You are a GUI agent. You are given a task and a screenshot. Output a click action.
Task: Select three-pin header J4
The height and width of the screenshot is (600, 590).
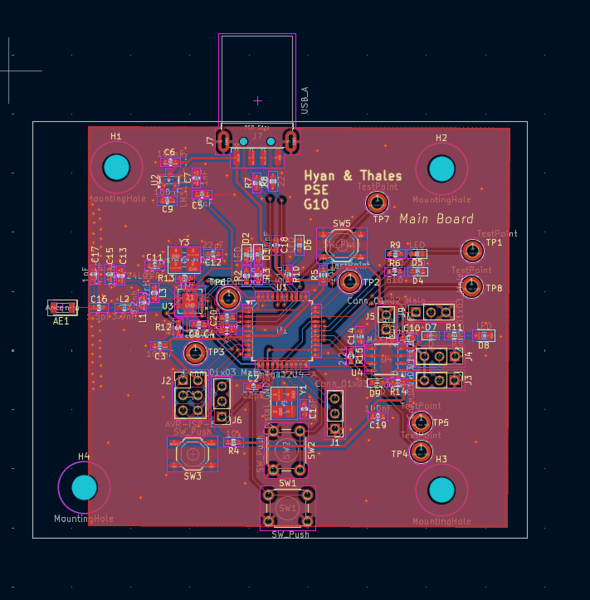tap(439, 357)
